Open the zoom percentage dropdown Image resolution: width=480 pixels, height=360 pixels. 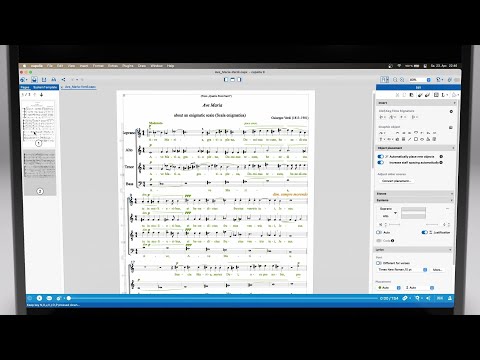coord(429,80)
